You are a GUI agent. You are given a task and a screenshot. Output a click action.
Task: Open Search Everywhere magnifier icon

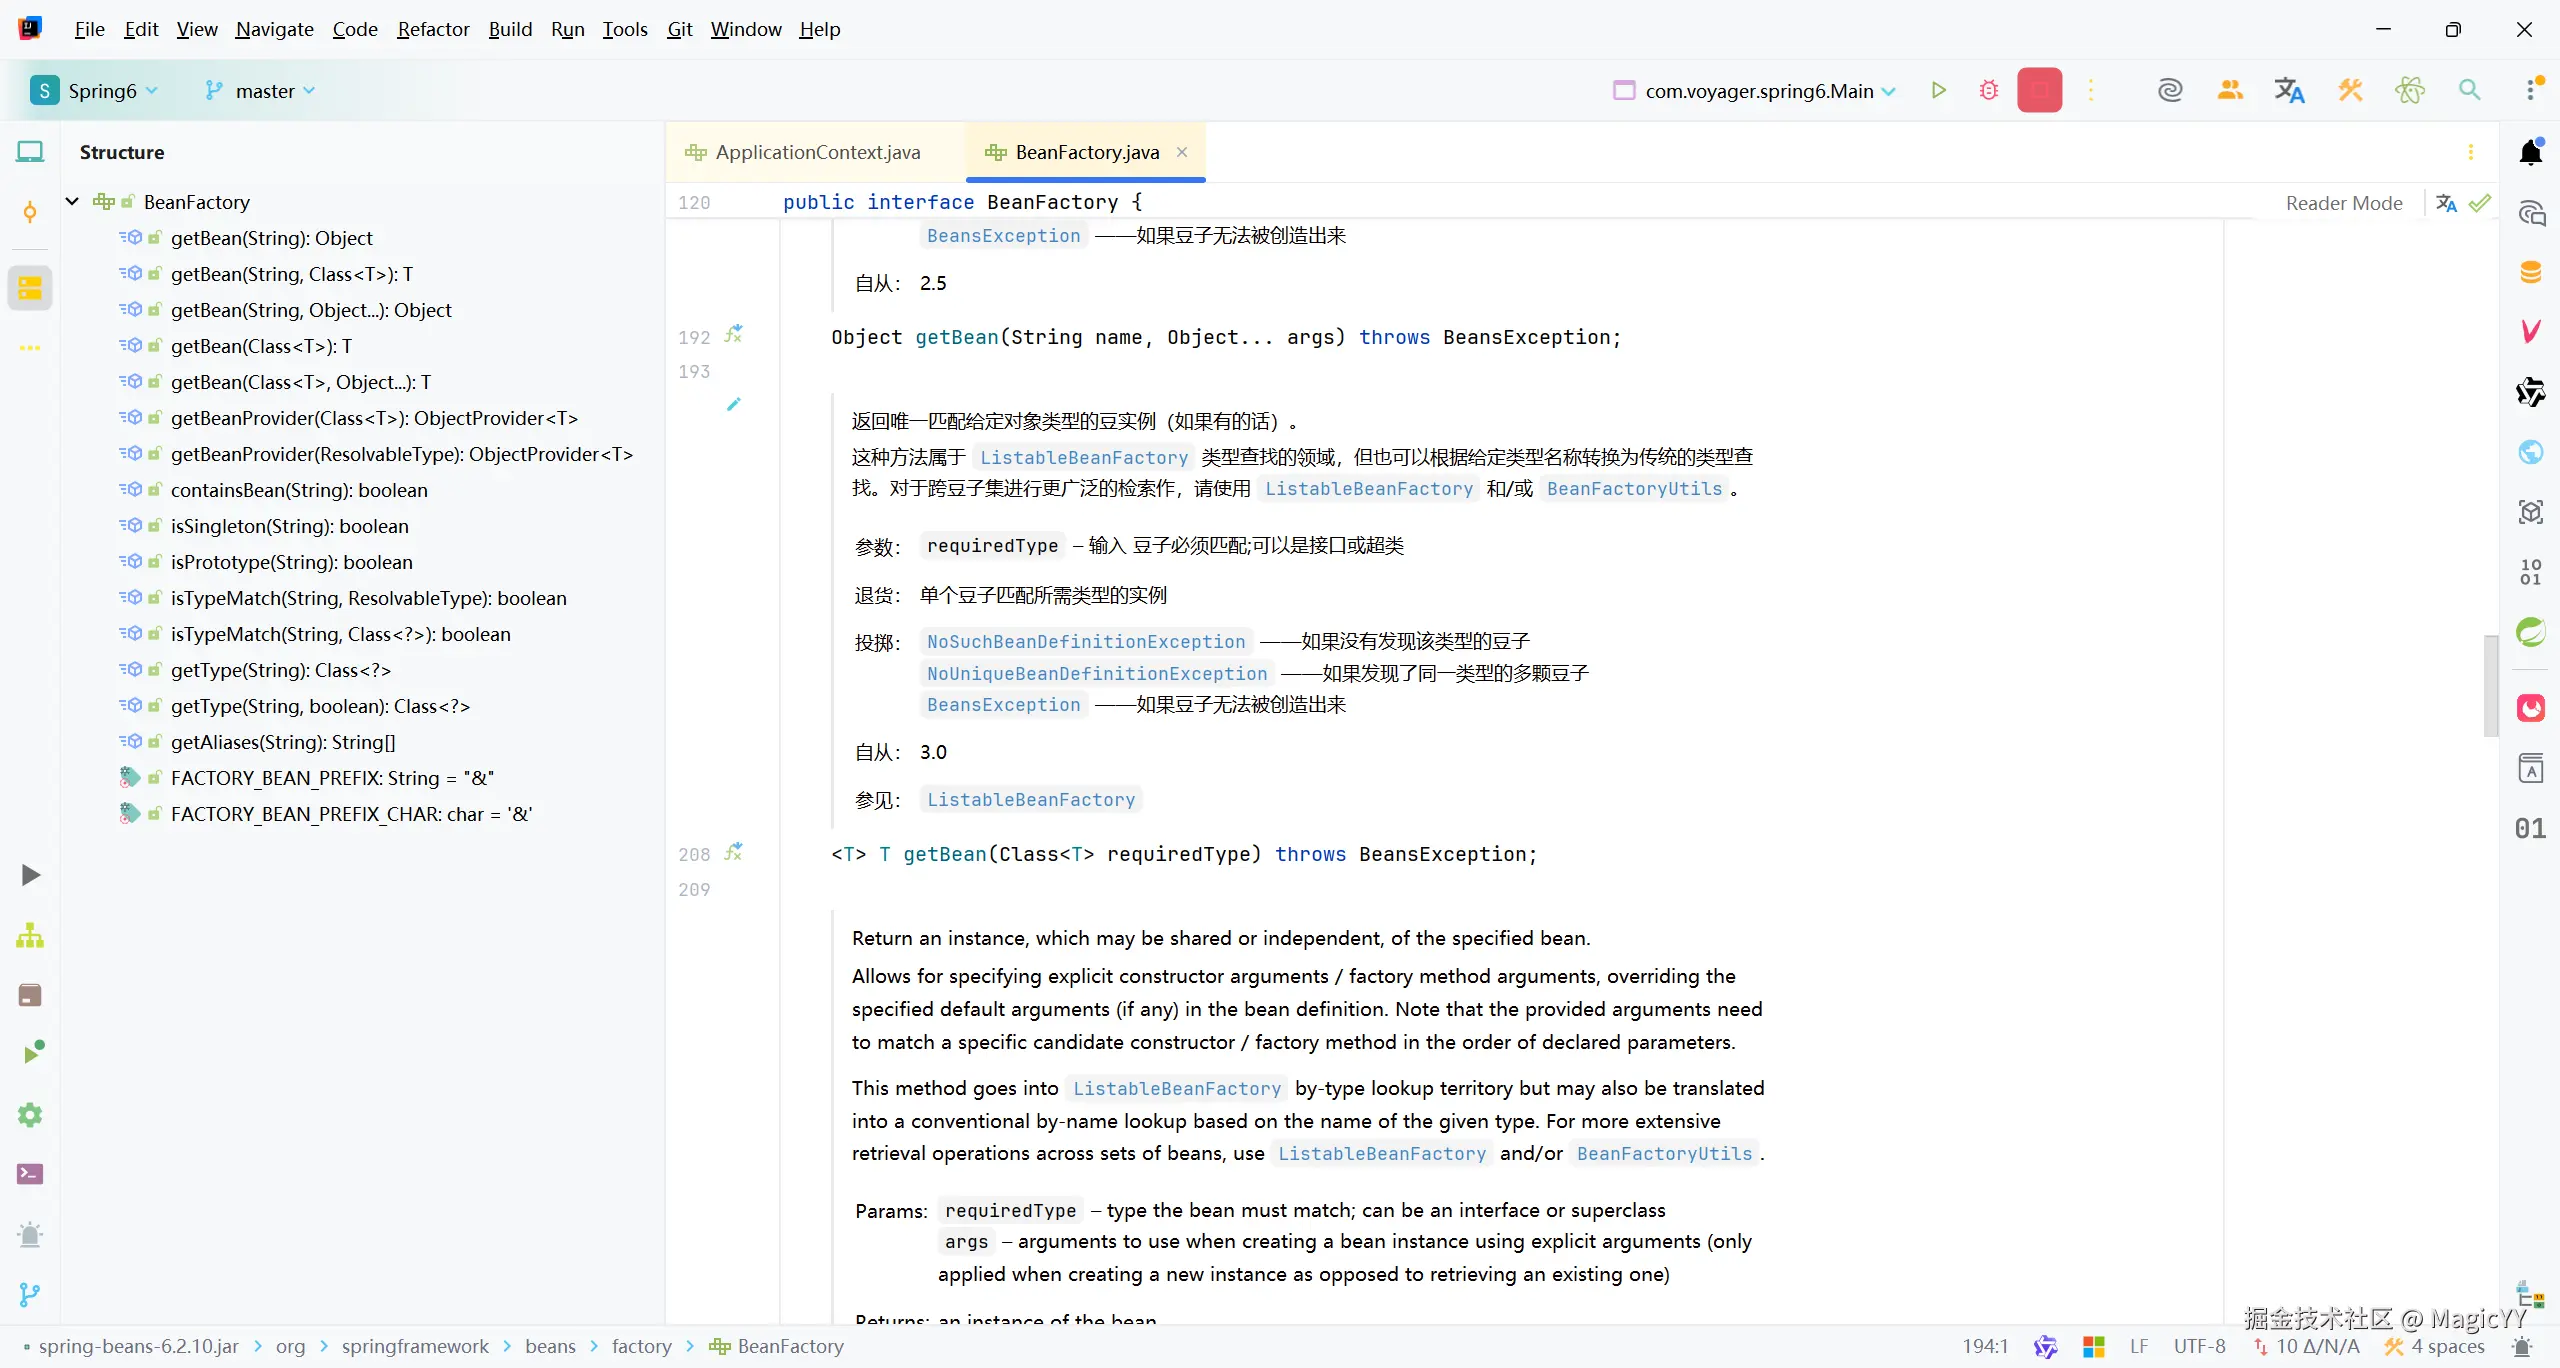2469,90
